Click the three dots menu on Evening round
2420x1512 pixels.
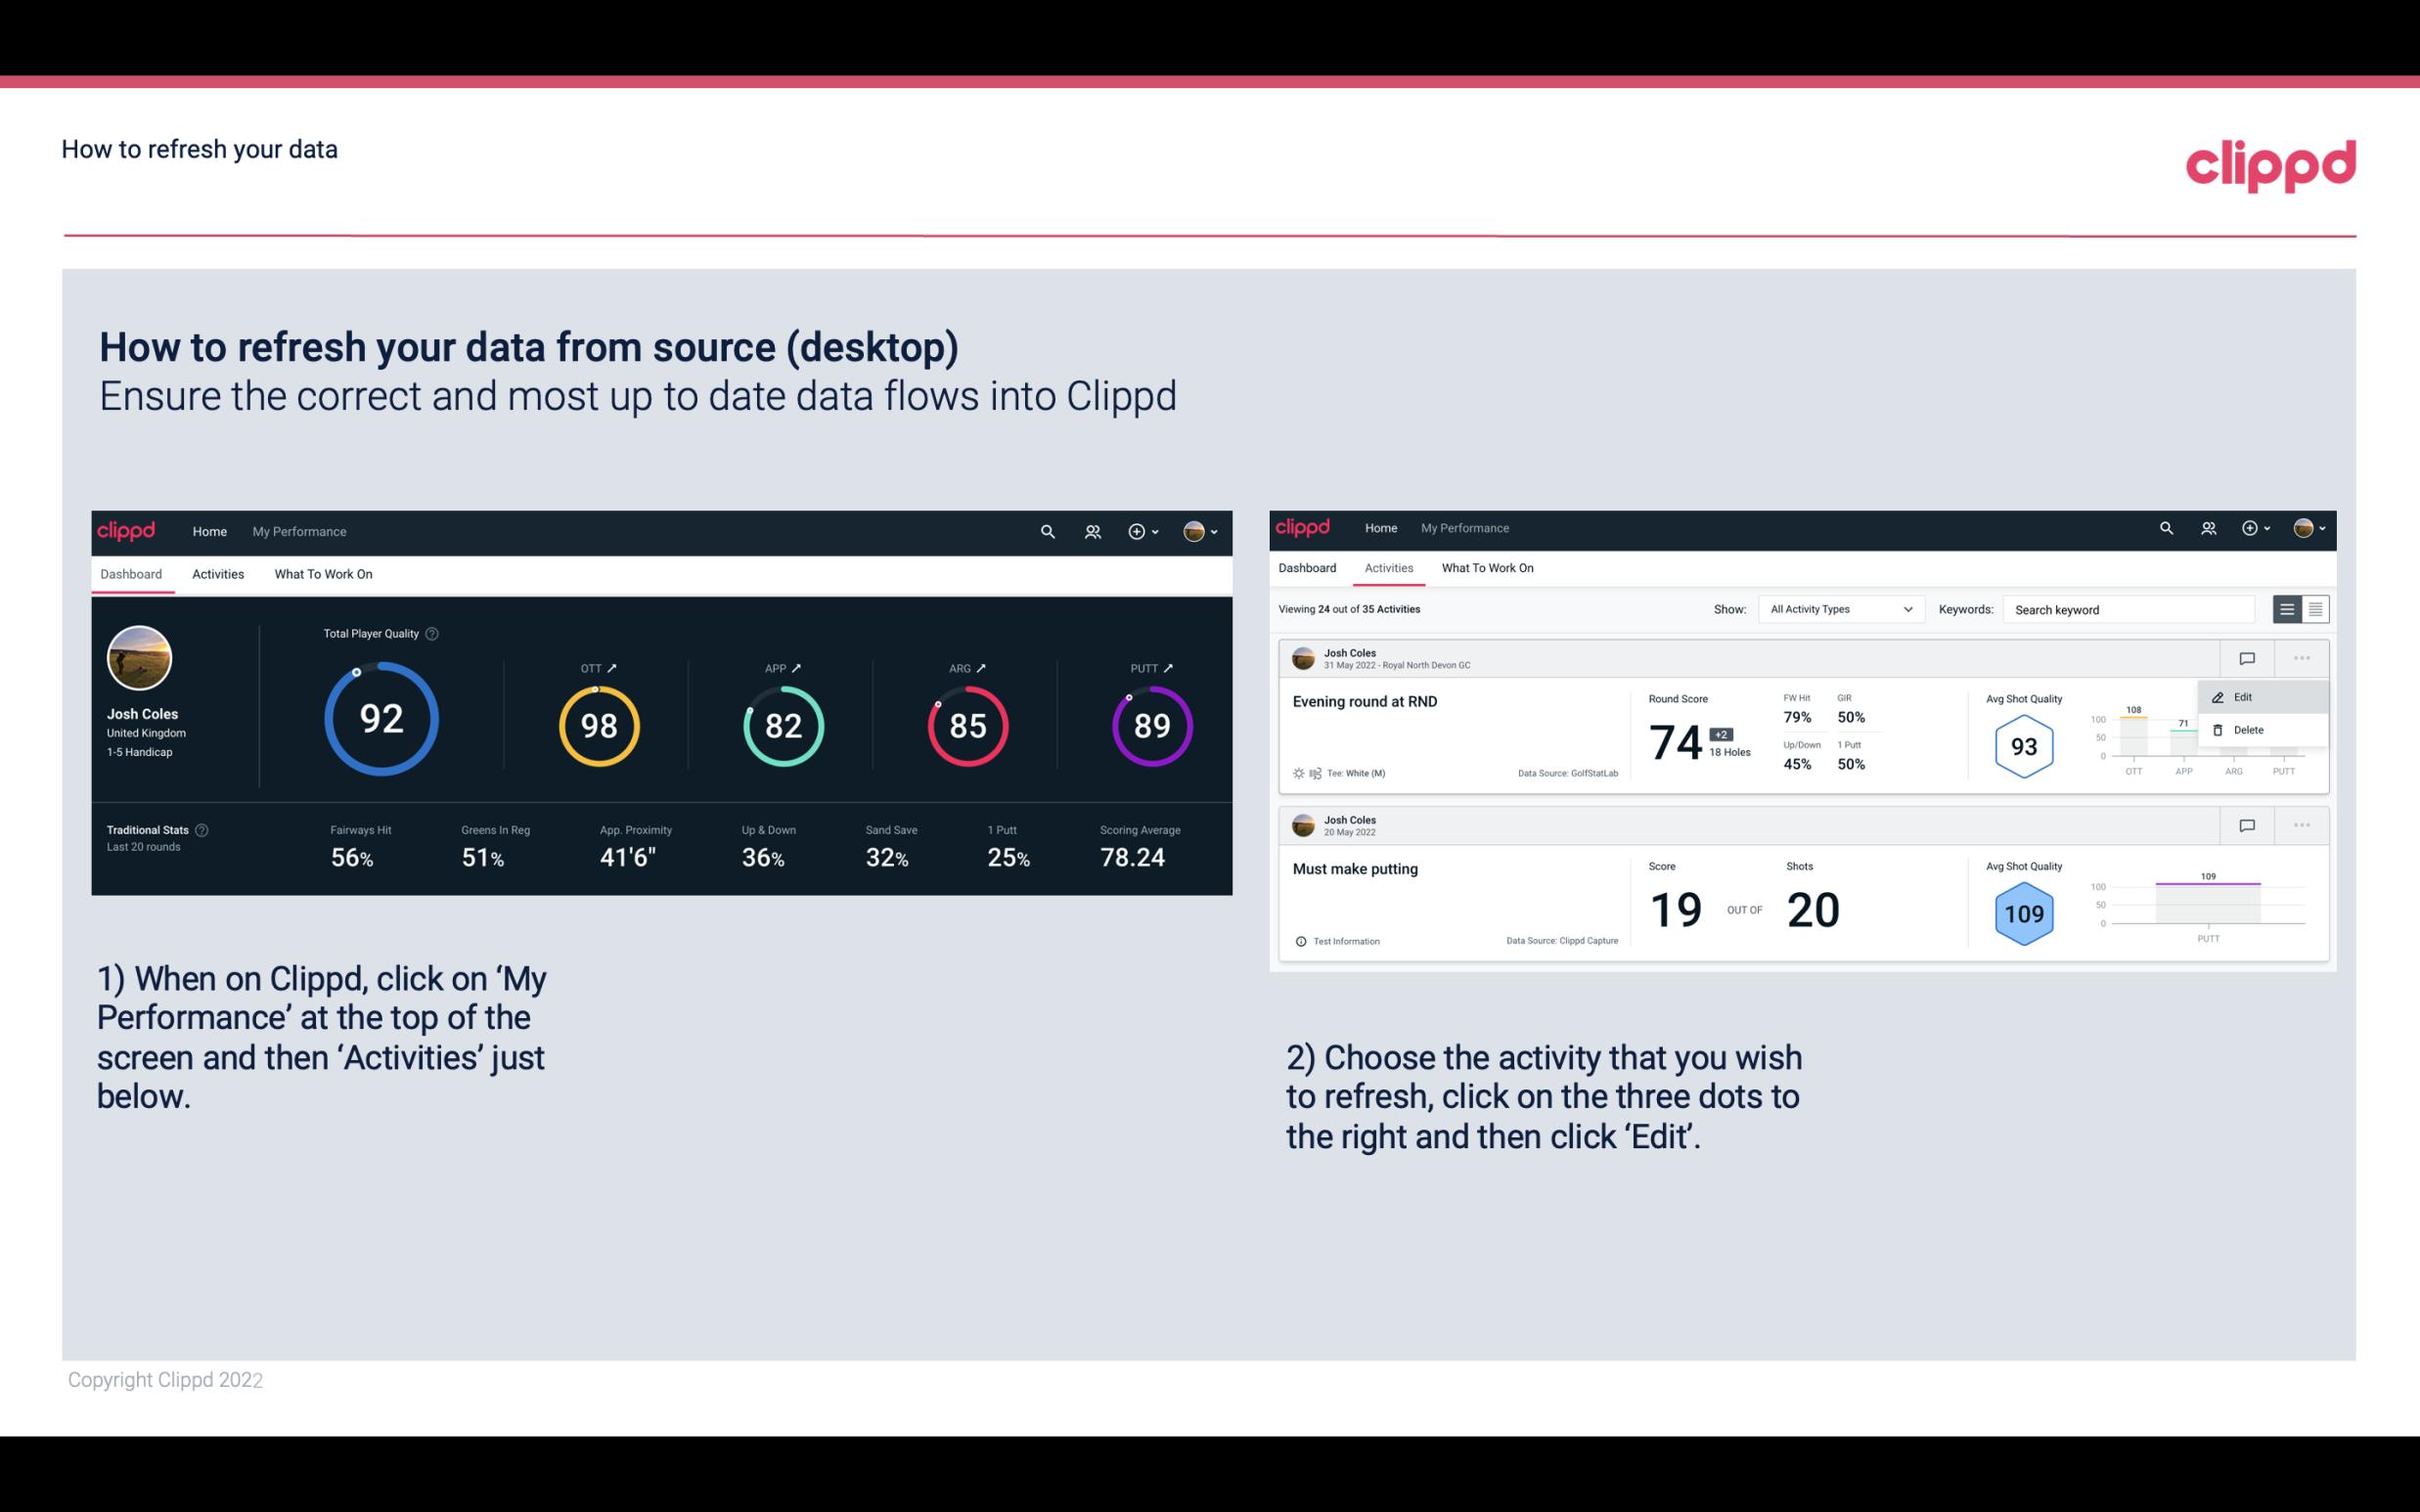tap(2300, 656)
